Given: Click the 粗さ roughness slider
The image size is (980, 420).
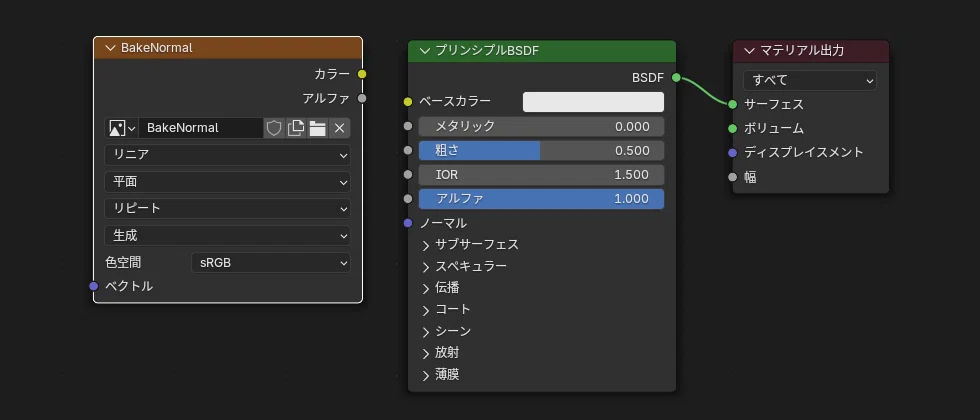Looking at the screenshot, I should tap(541, 151).
